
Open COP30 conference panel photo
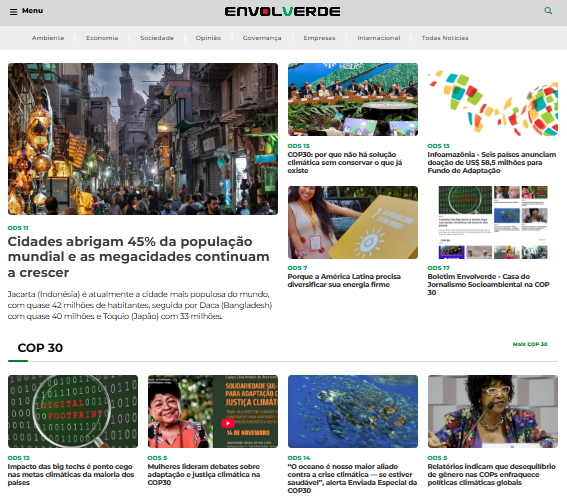tap(353, 99)
